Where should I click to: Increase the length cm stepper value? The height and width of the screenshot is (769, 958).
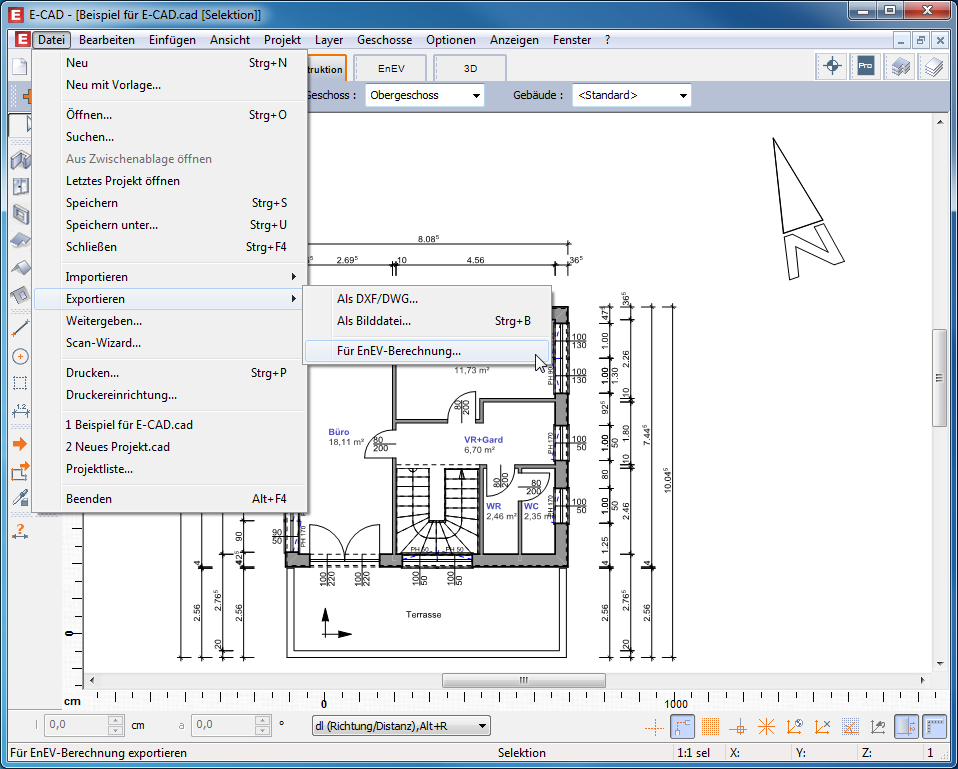coord(116,721)
